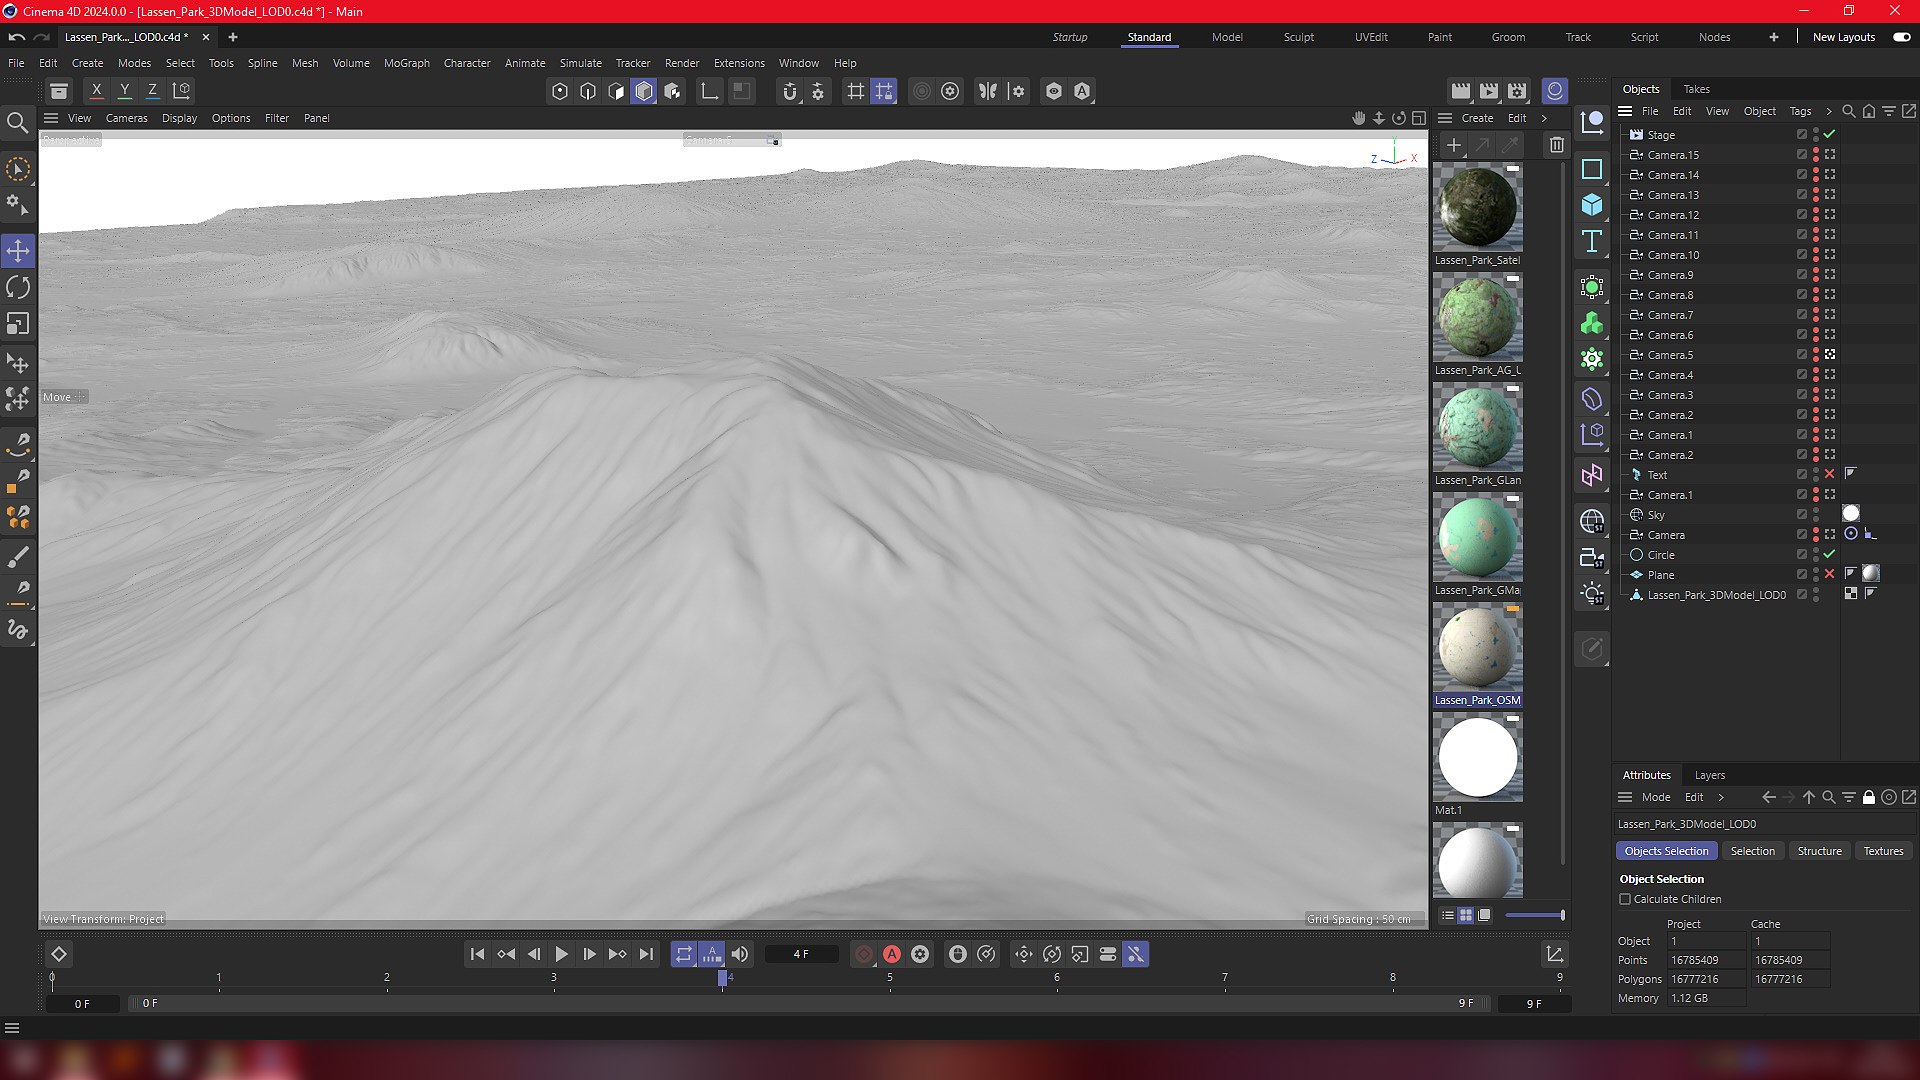
Task: Play the animation forward
Action: pyautogui.click(x=561, y=955)
